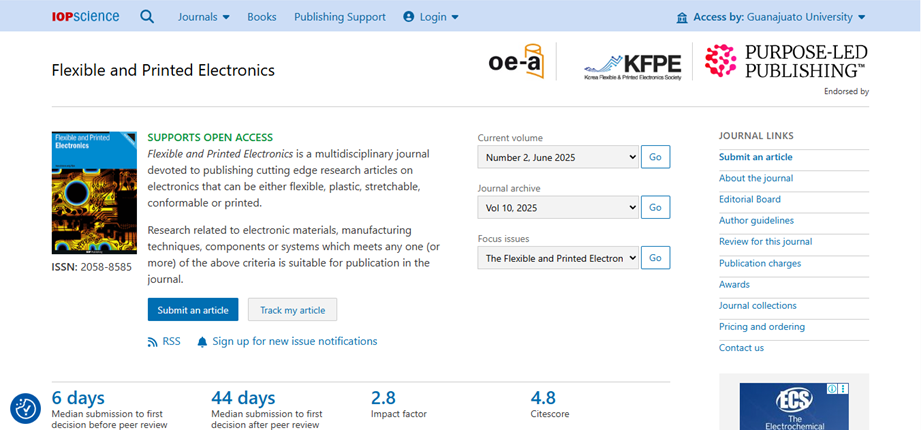Click the RSS feed icon
The width and height of the screenshot is (921, 430).
153,342
